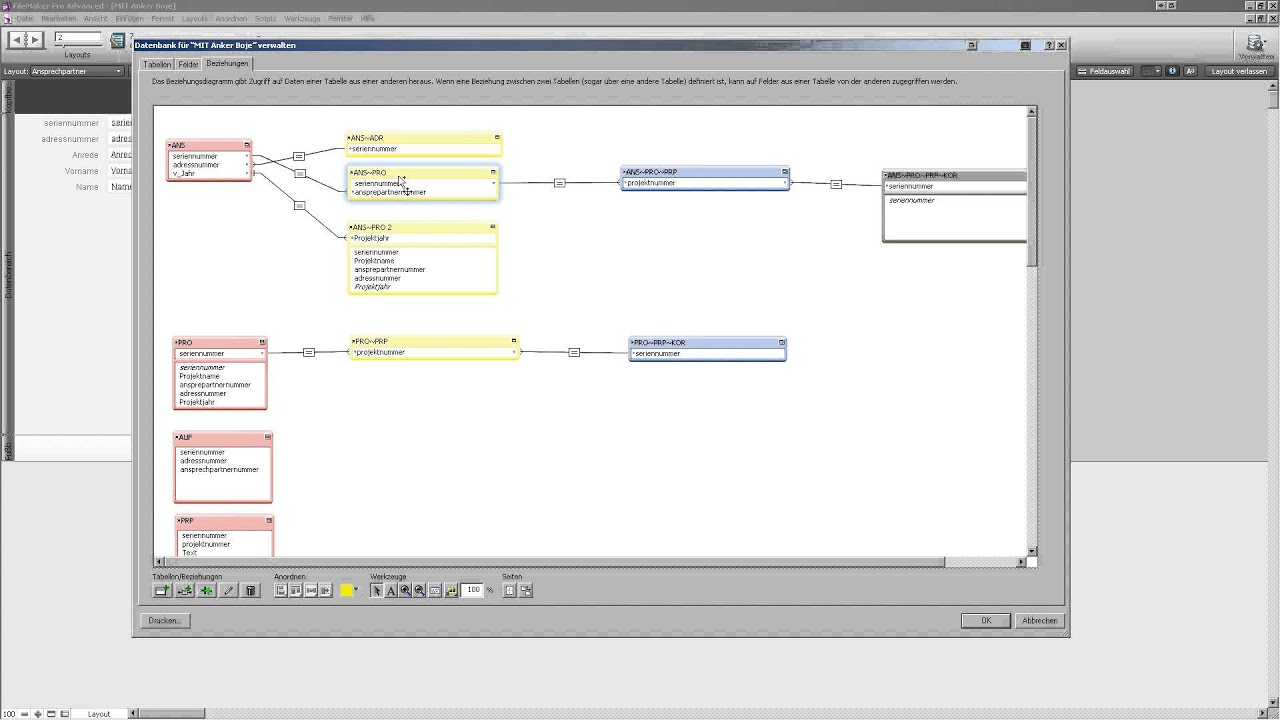Go to the next record with the book's right arrow
The width and height of the screenshot is (1280, 720).
pyautogui.click(x=35, y=39)
